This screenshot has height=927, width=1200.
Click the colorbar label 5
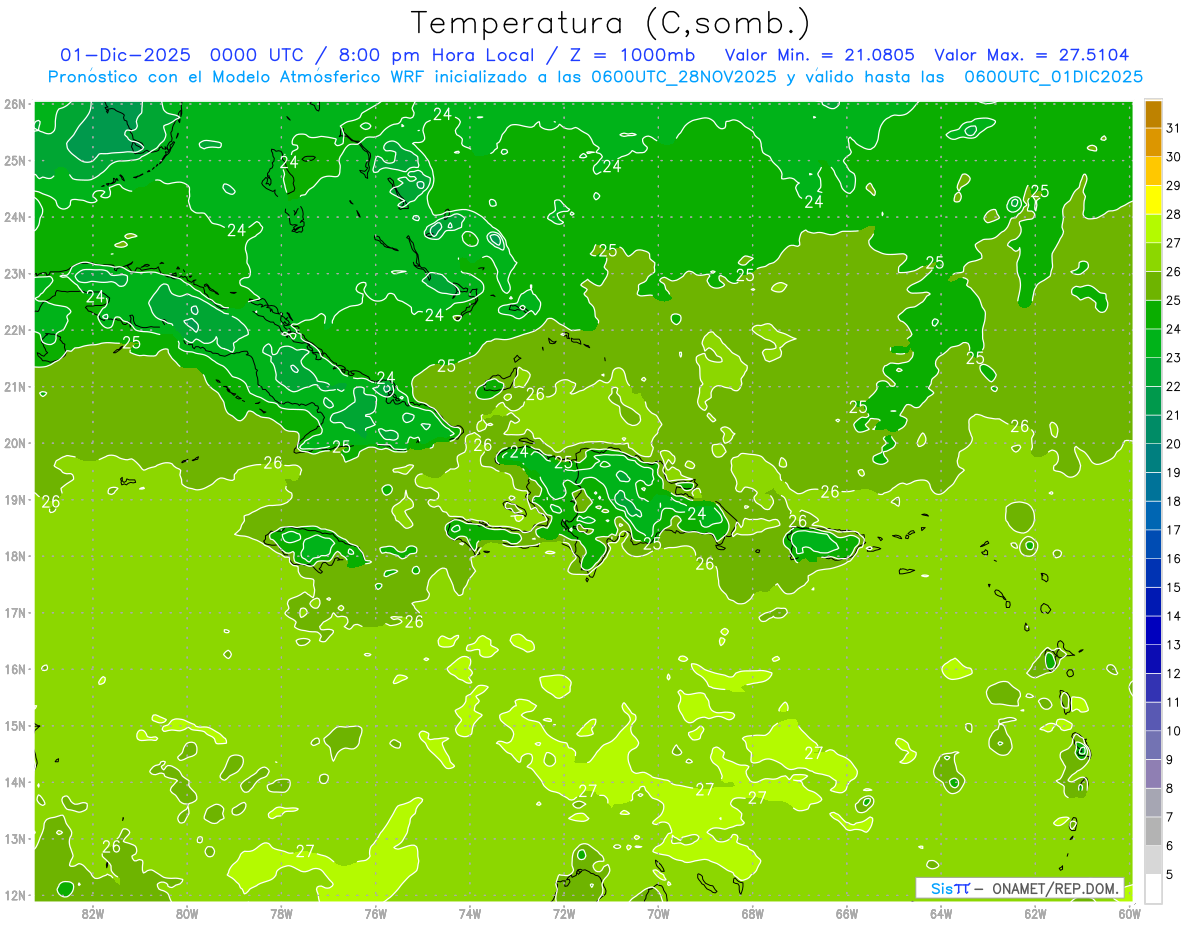coord(1169,875)
